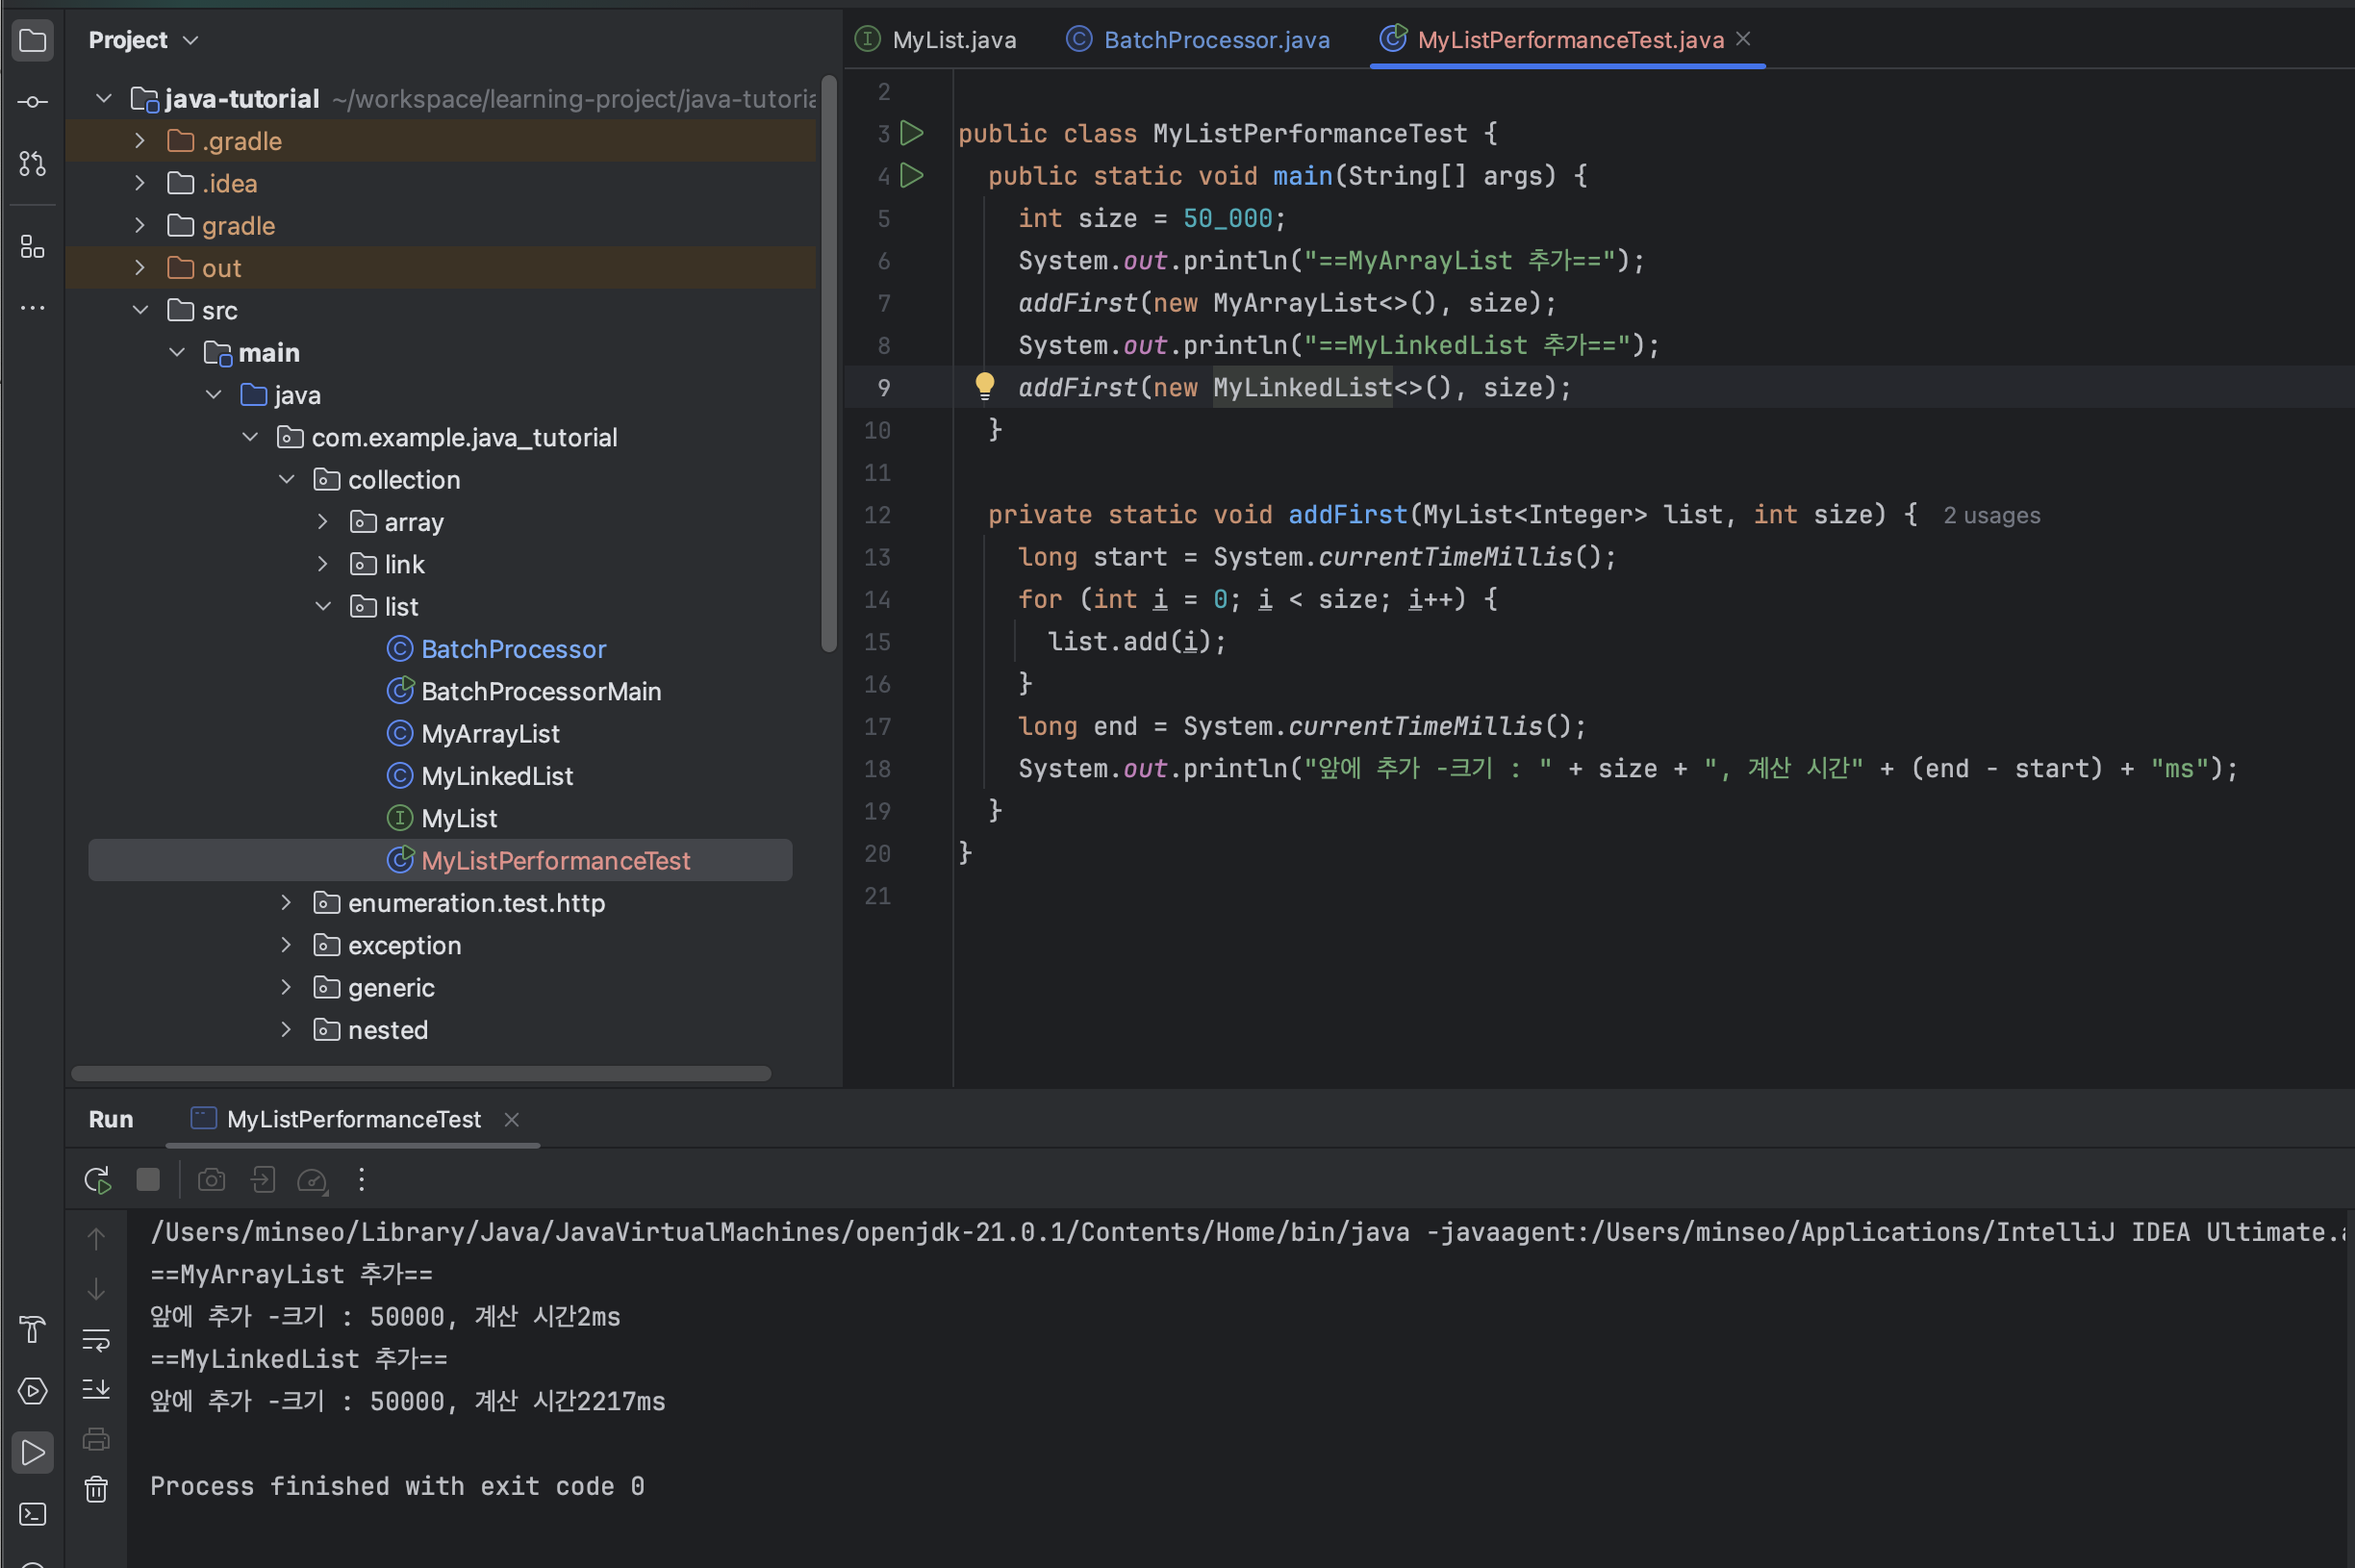Click the Run panel title label
Viewport: 2355px width, 1568px height.
(x=110, y=1119)
